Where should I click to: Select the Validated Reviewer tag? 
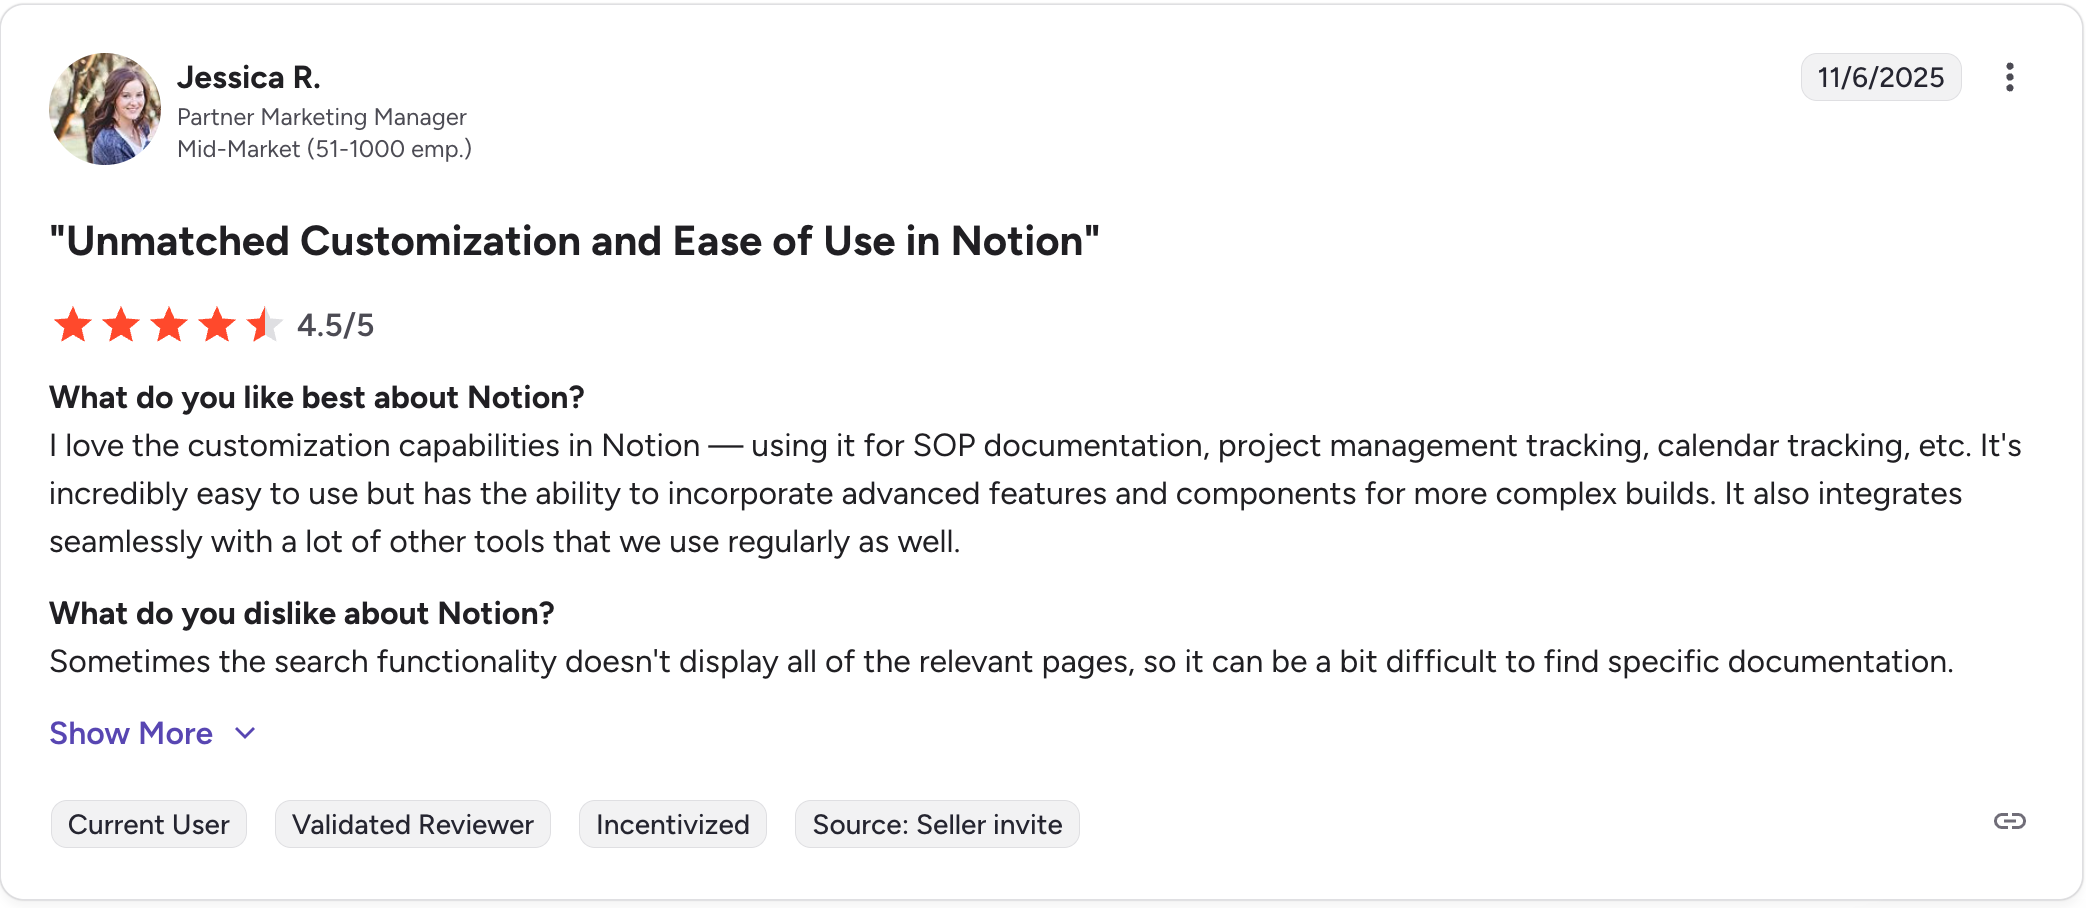pyautogui.click(x=412, y=824)
